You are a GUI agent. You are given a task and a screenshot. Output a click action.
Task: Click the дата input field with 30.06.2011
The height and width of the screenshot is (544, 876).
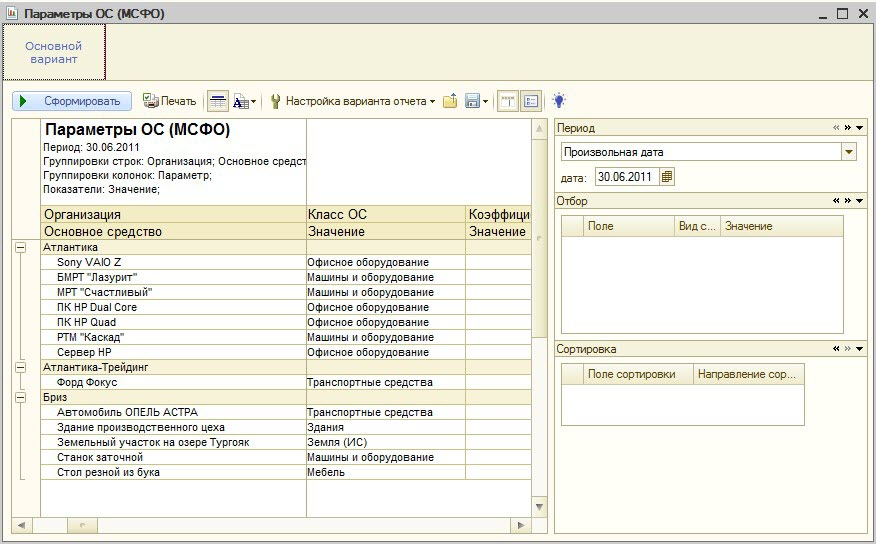[625, 177]
